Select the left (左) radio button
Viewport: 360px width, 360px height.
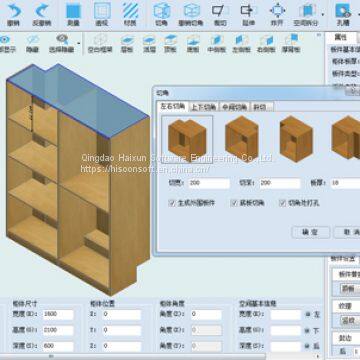pos(307,314)
